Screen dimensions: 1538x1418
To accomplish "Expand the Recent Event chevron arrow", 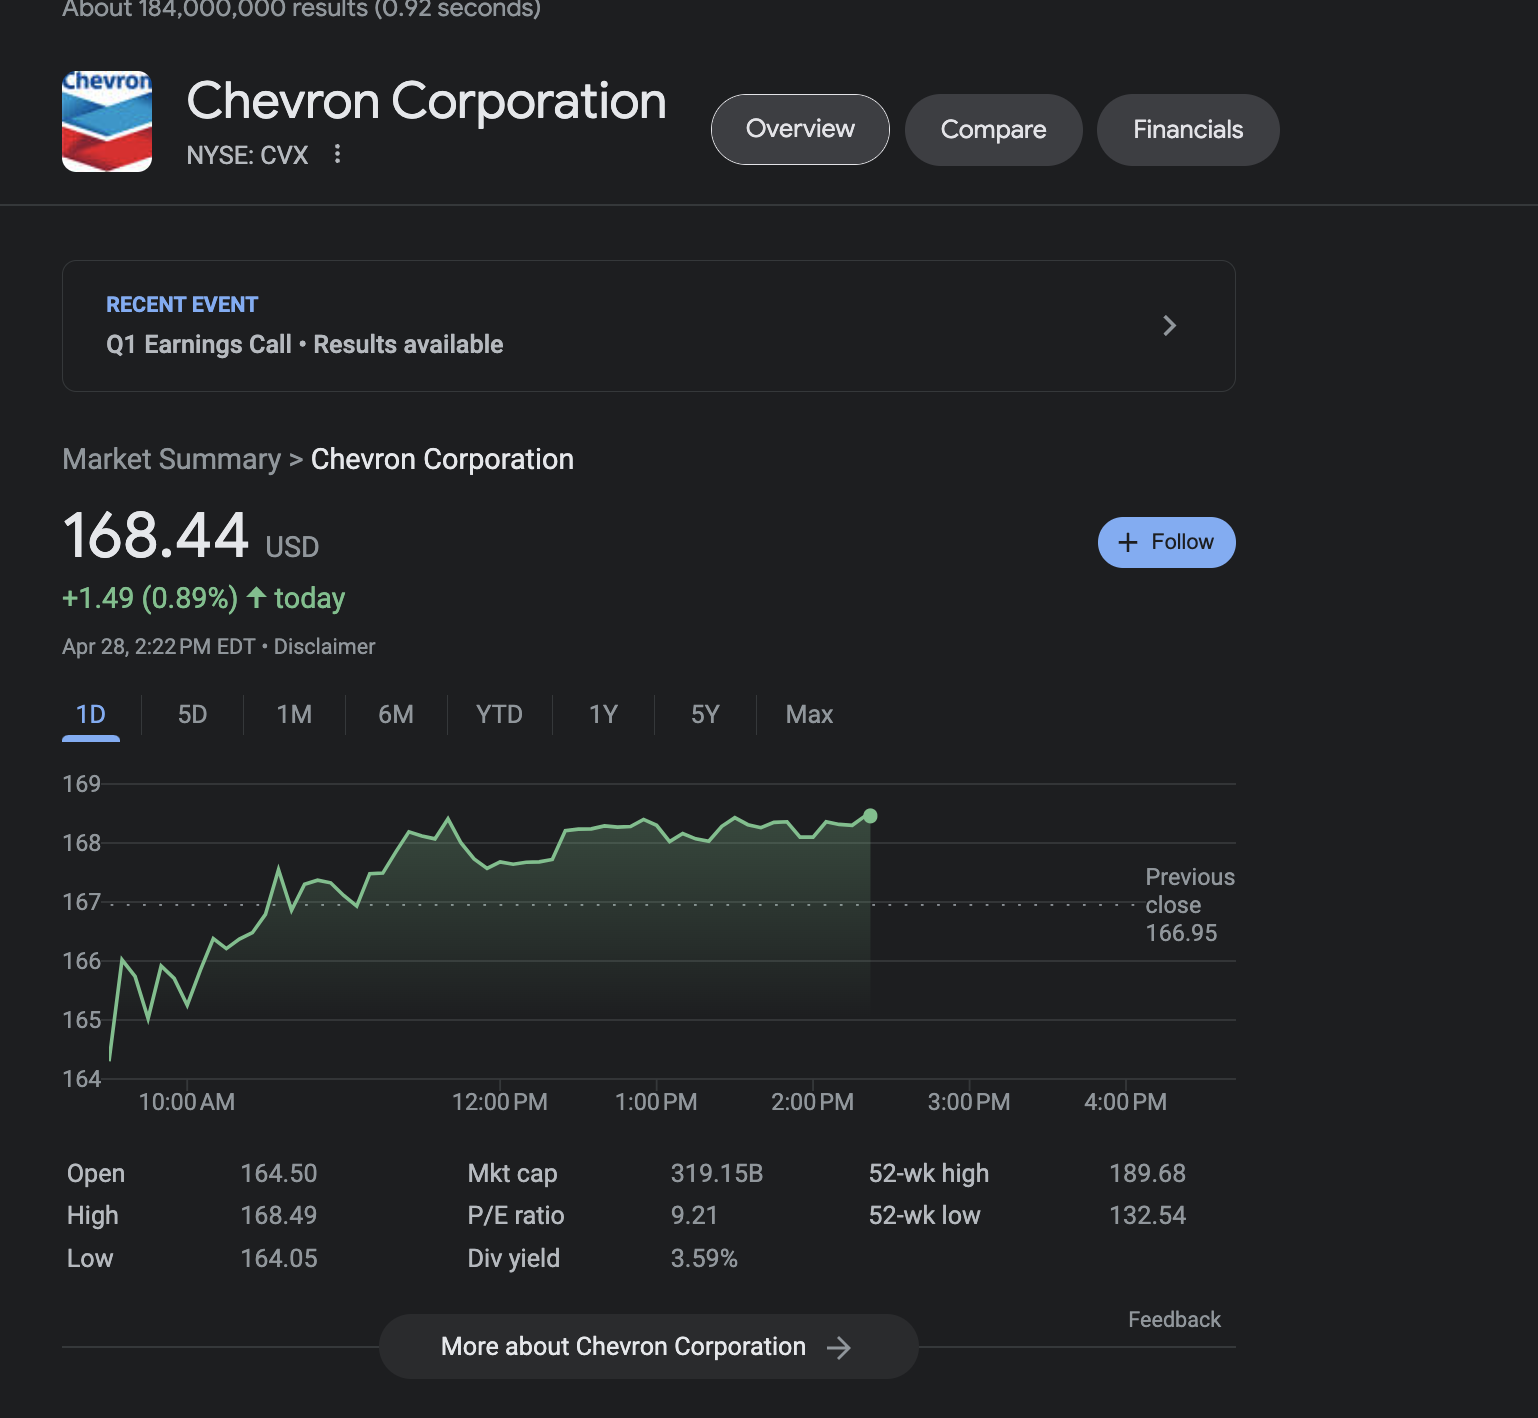I will (x=1169, y=326).
